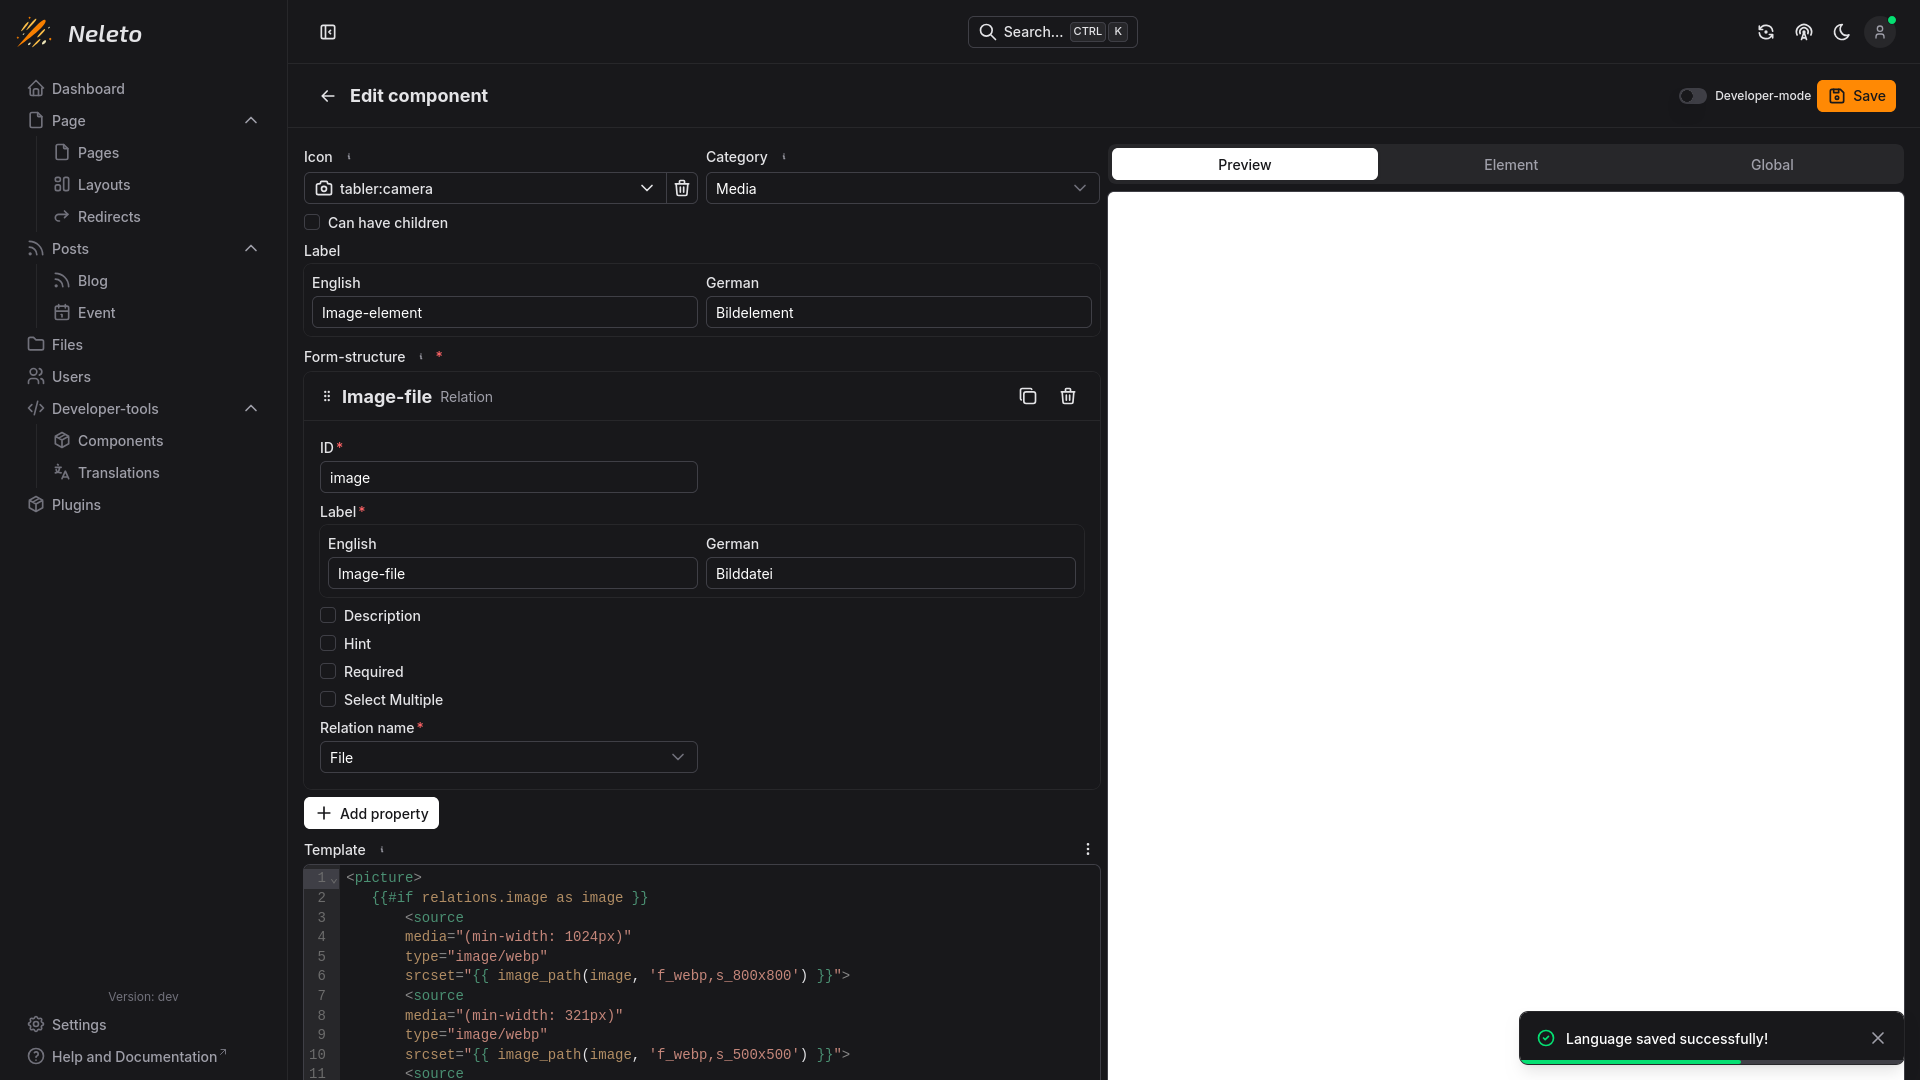Viewport: 1920px width, 1080px height.
Task: Collapse the Developer-tools sidebar section
Action: click(x=251, y=408)
